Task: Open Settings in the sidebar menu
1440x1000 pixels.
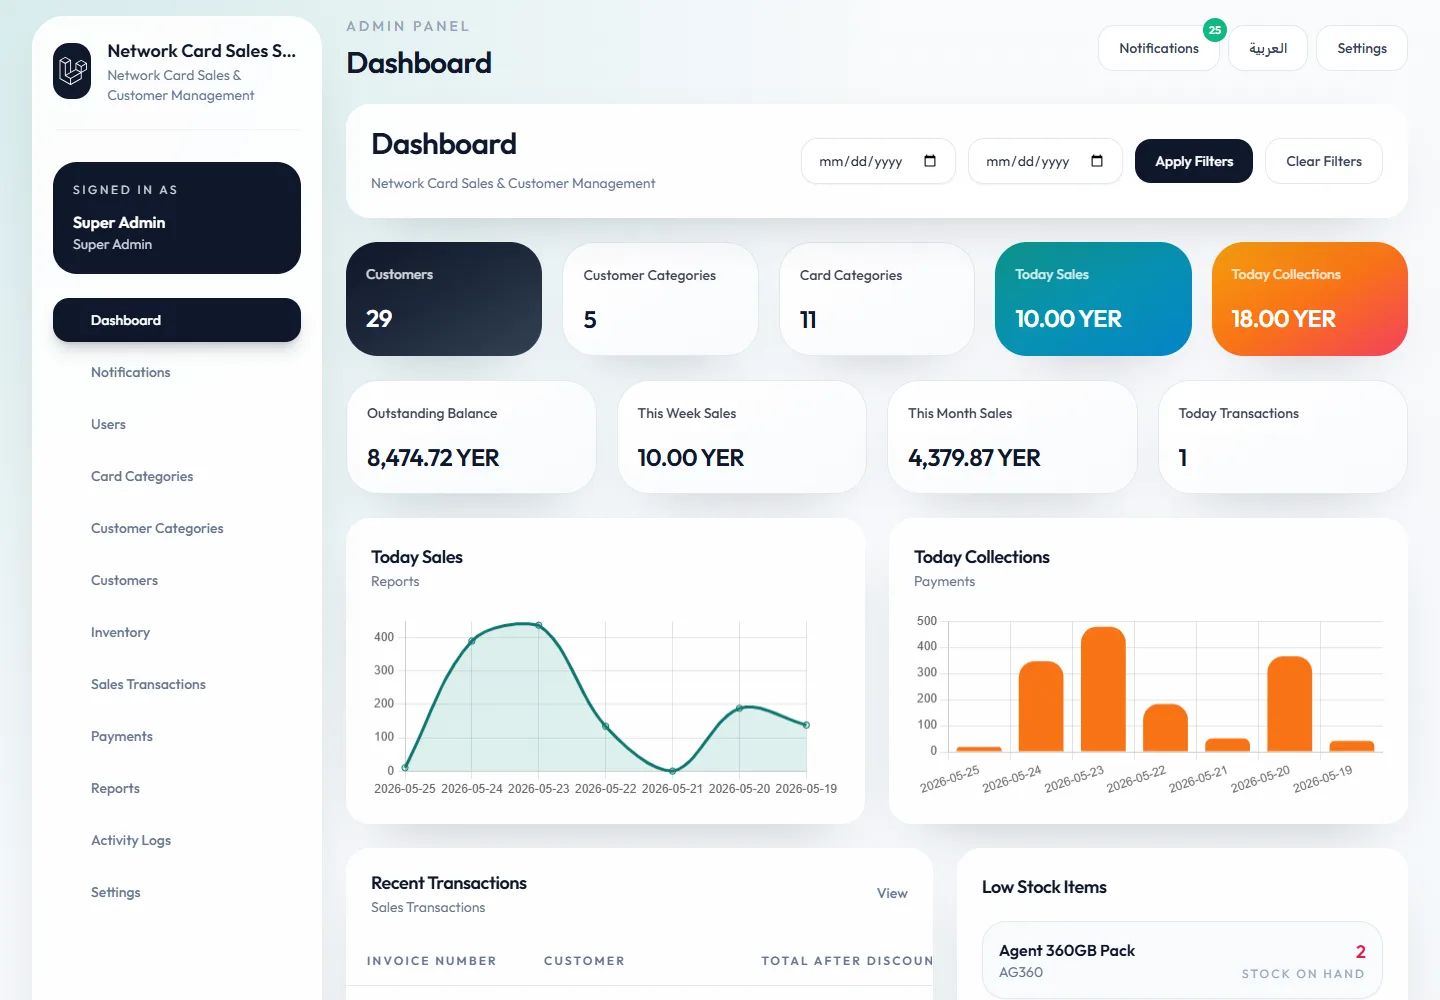Action: pyautogui.click(x=177, y=892)
